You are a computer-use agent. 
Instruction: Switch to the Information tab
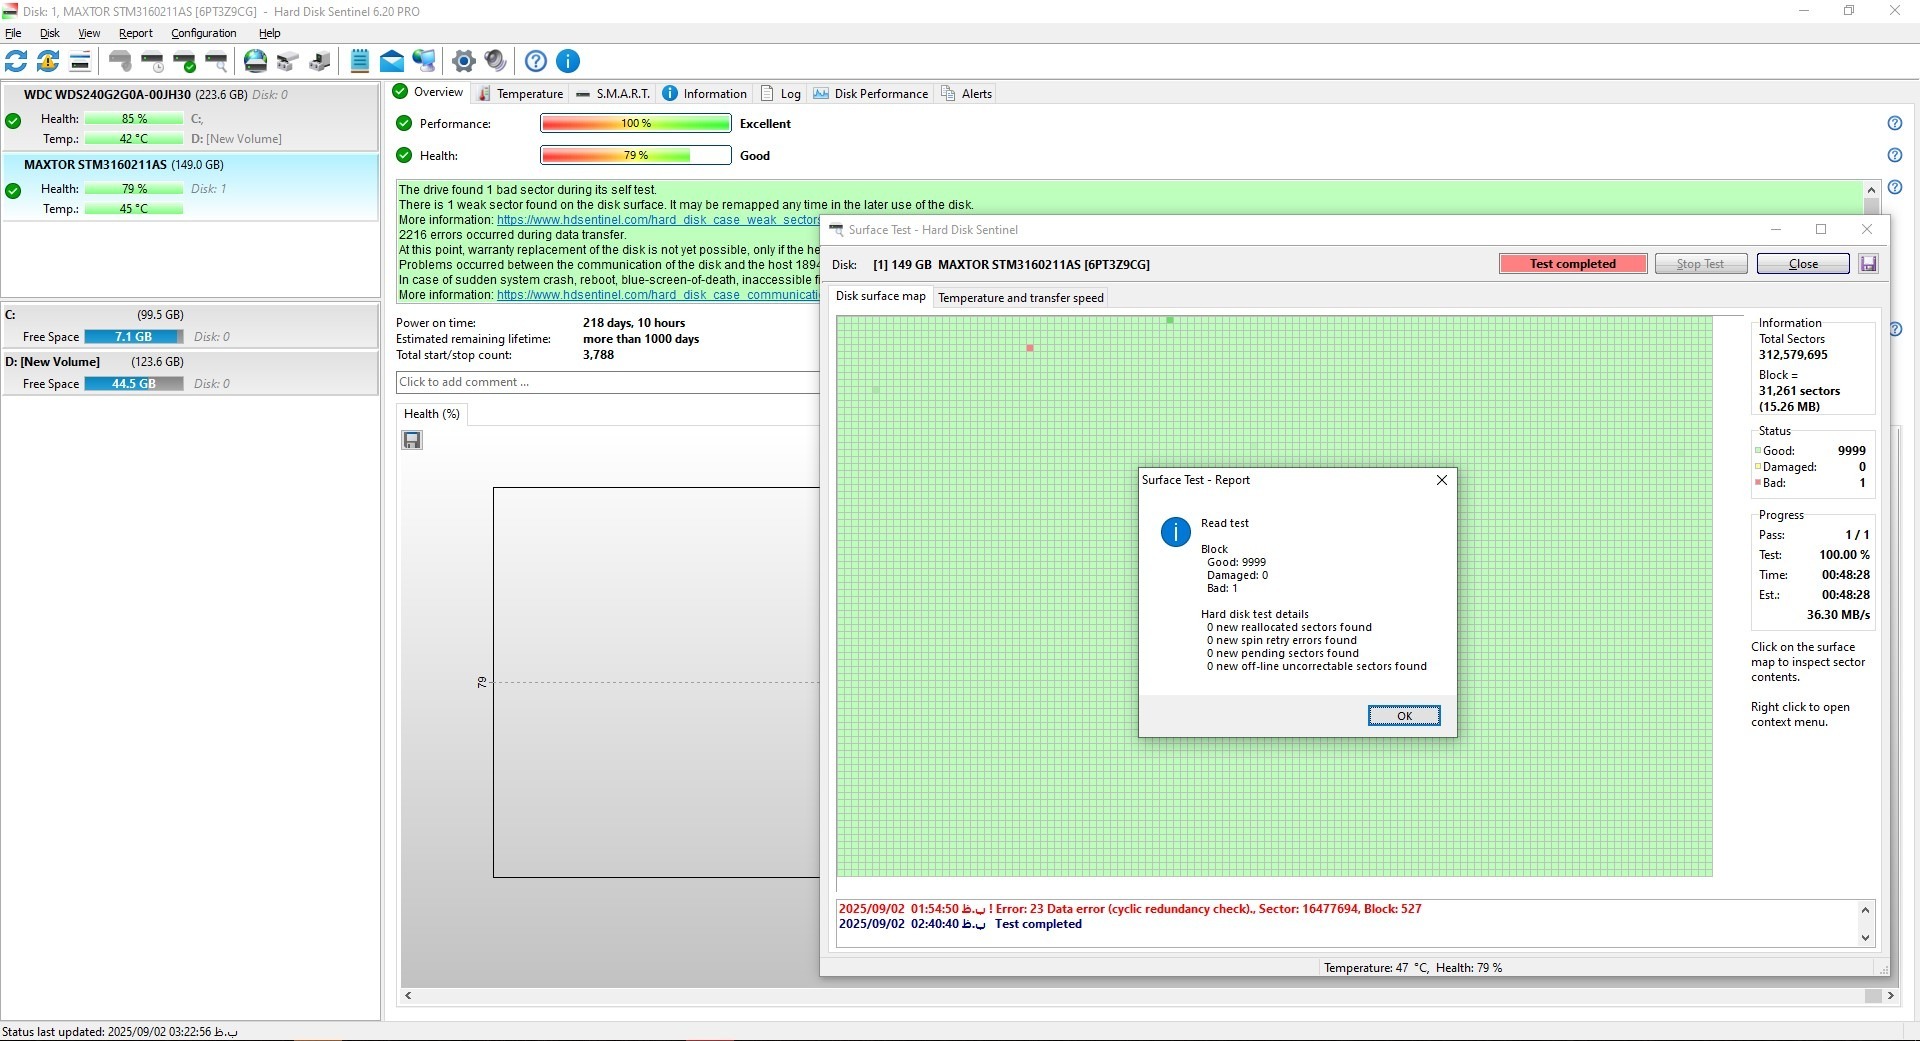click(x=705, y=94)
